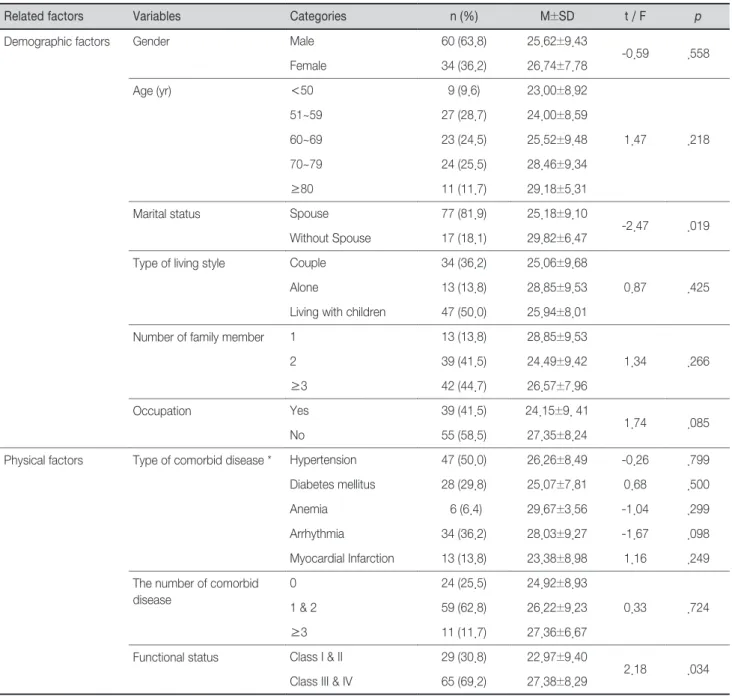Click the 'p' column header
Viewport: 732px width, 696px height.
coord(697,17)
